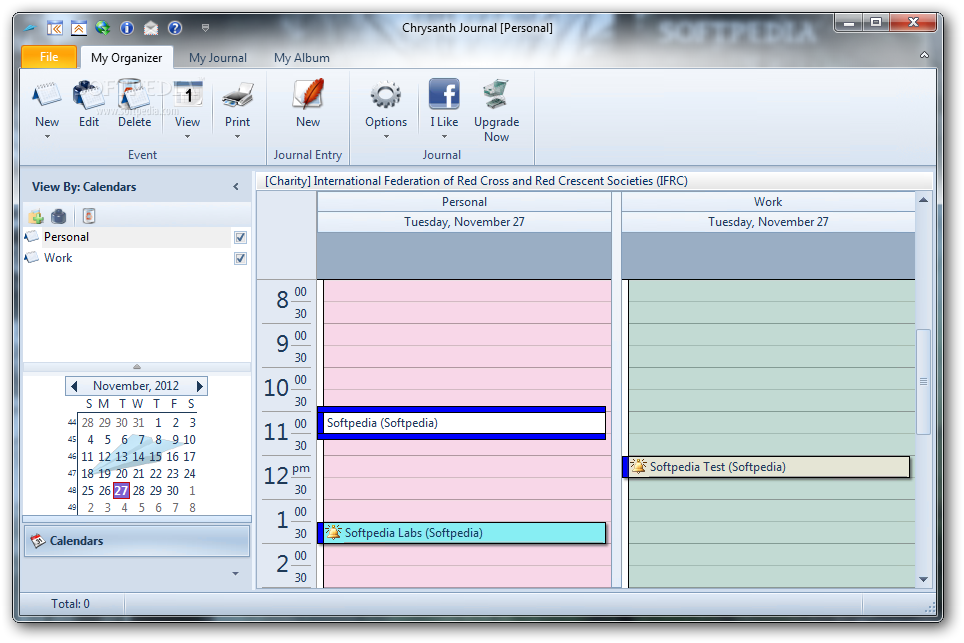This screenshot has height=643, width=964.
Task: Collapse the View By Calendars panel
Action: pyautogui.click(x=236, y=187)
